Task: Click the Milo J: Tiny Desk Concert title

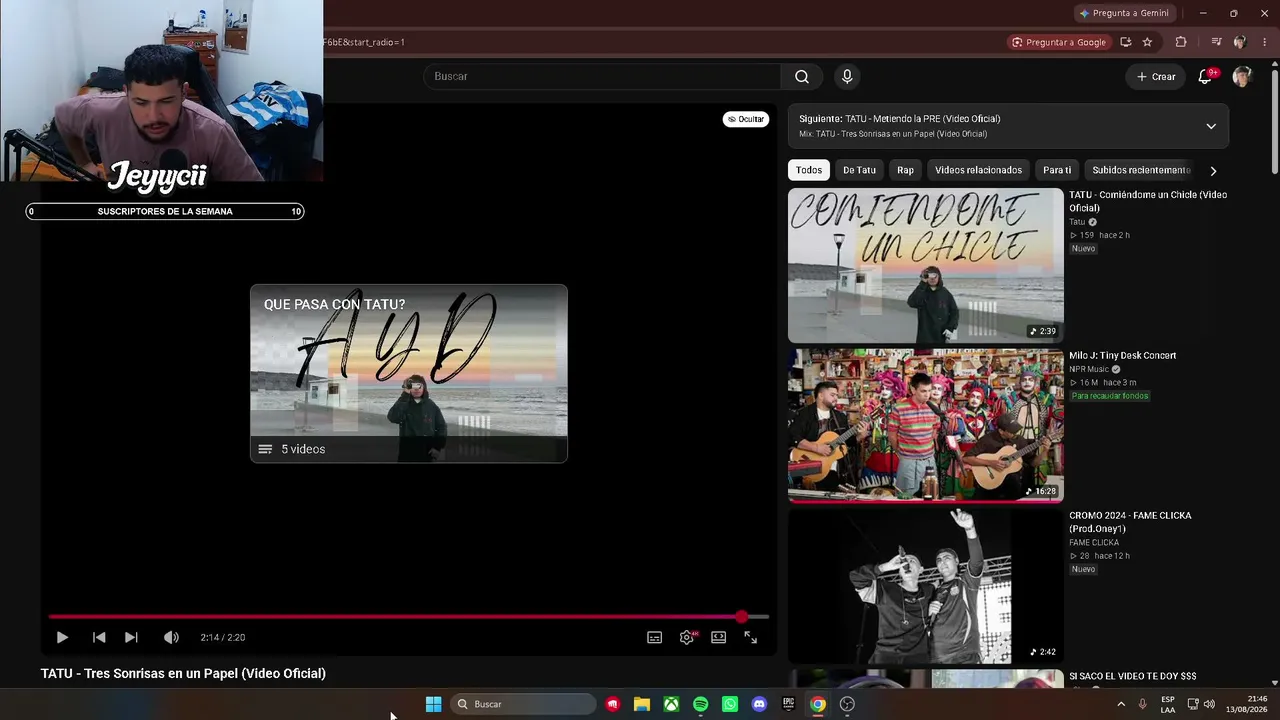Action: [x=1122, y=355]
